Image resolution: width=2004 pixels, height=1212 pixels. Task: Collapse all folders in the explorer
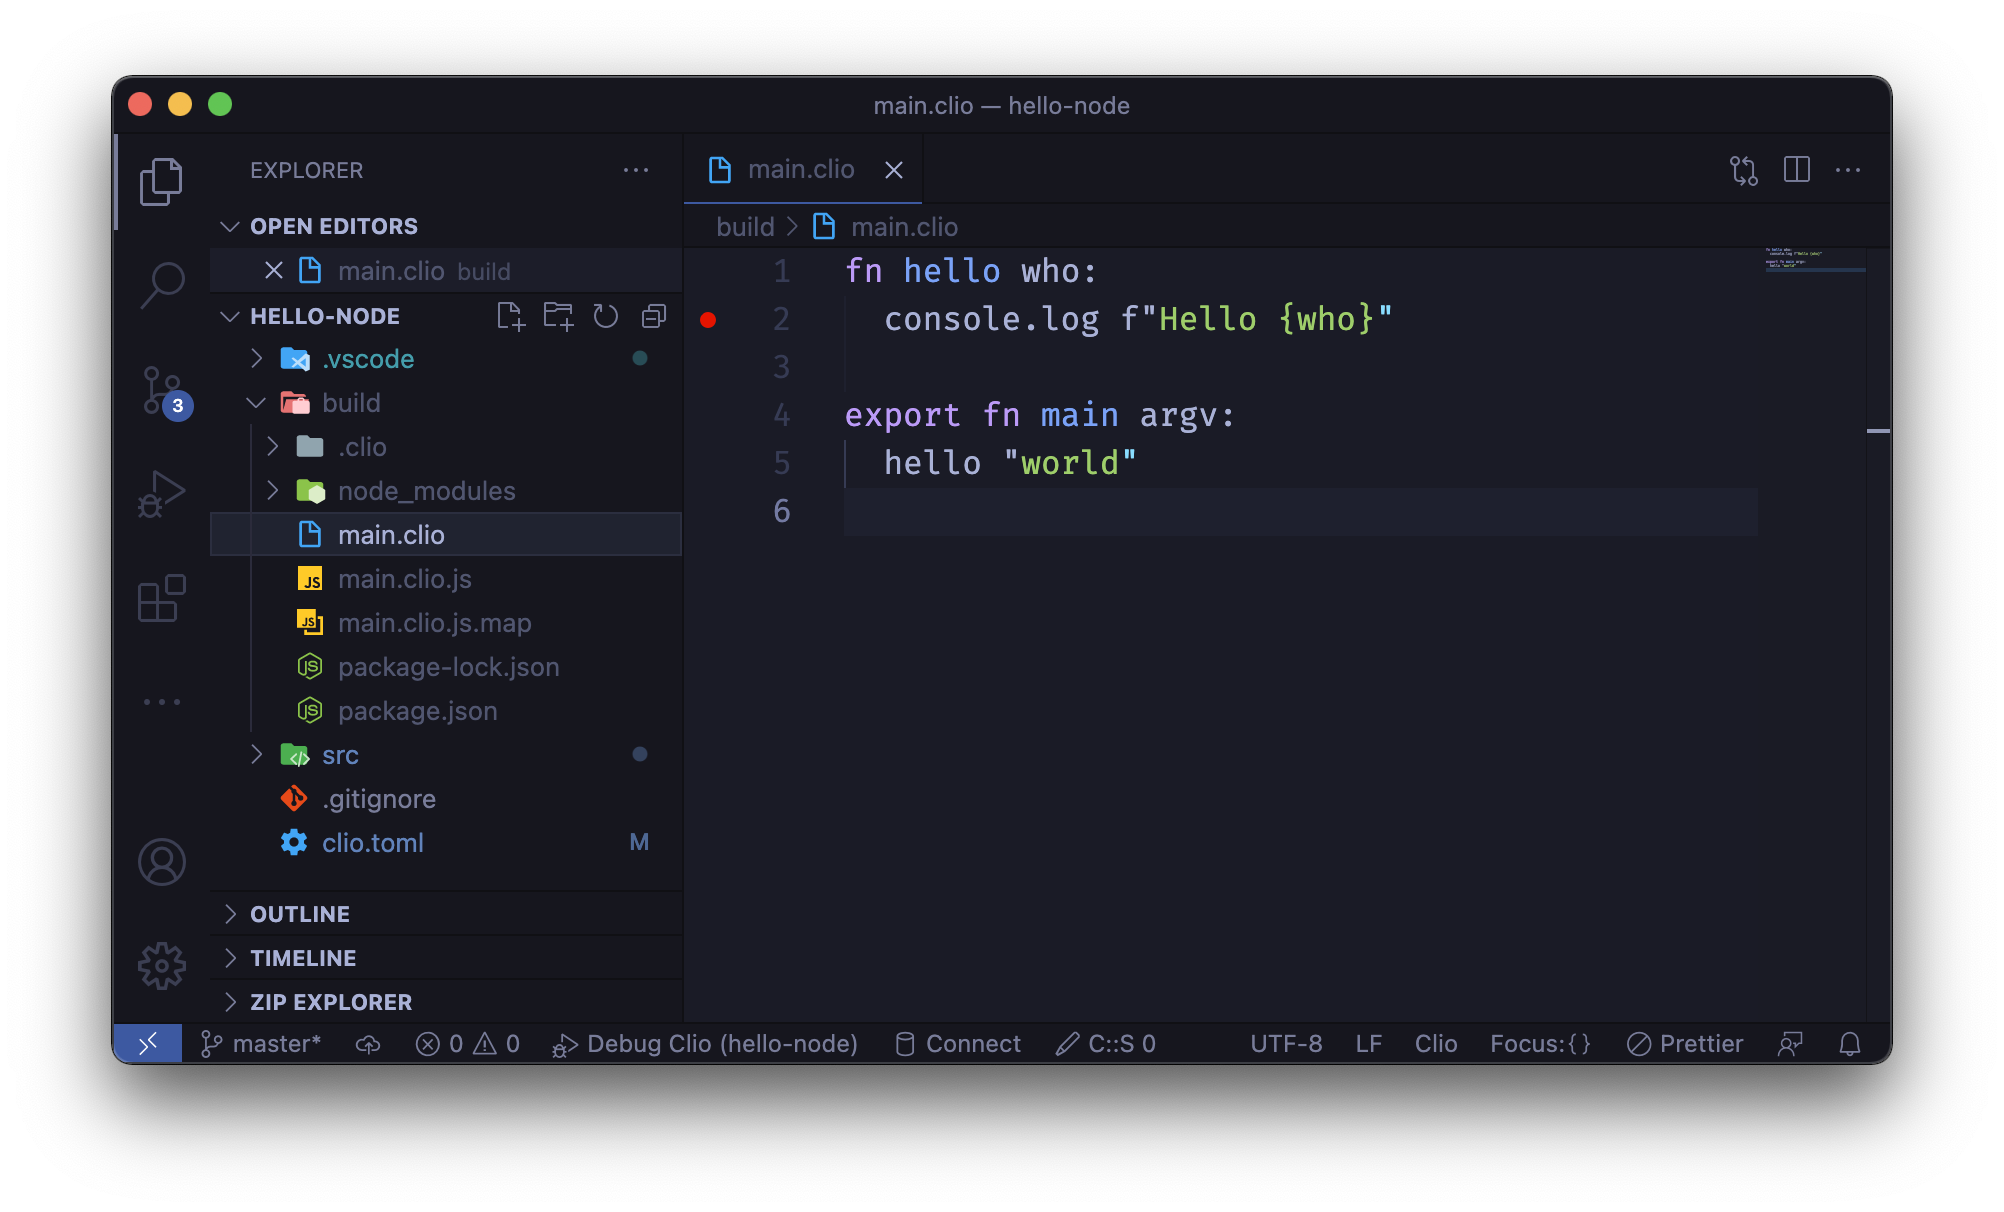coord(653,316)
